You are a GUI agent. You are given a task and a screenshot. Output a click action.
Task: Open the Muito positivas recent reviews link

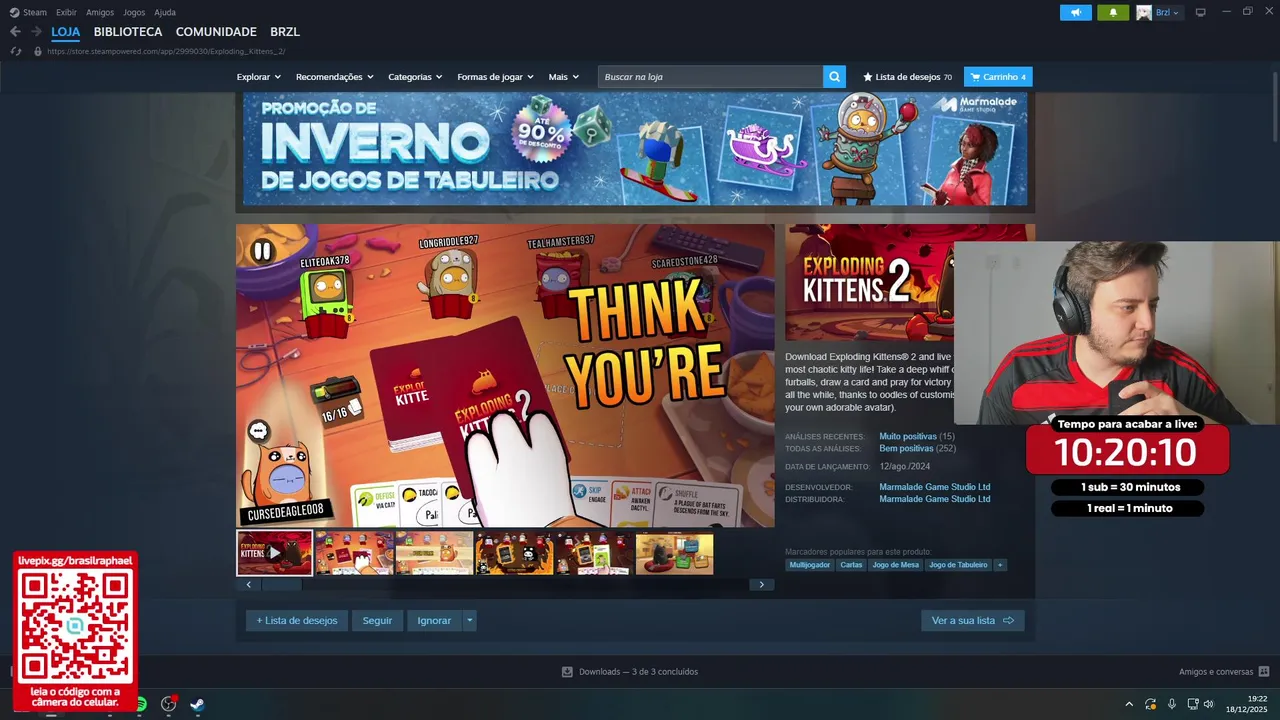coord(908,436)
